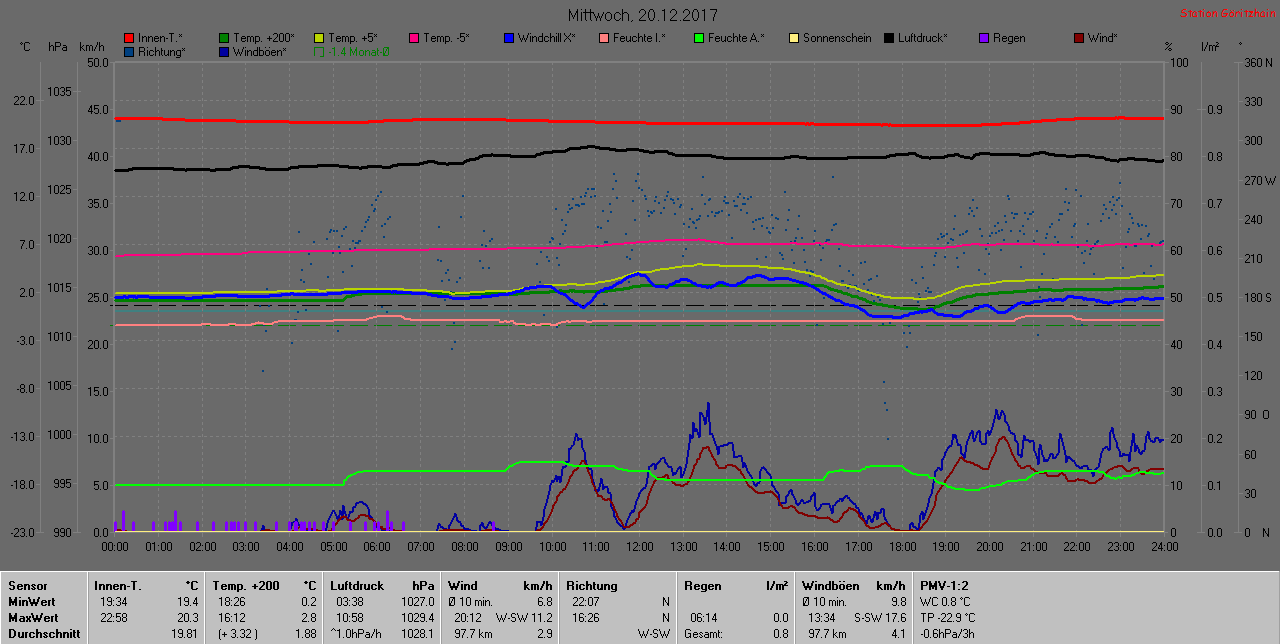The image size is (1280, 644).
Task: Click the 22:07 direction time entry
Action: [586, 602]
